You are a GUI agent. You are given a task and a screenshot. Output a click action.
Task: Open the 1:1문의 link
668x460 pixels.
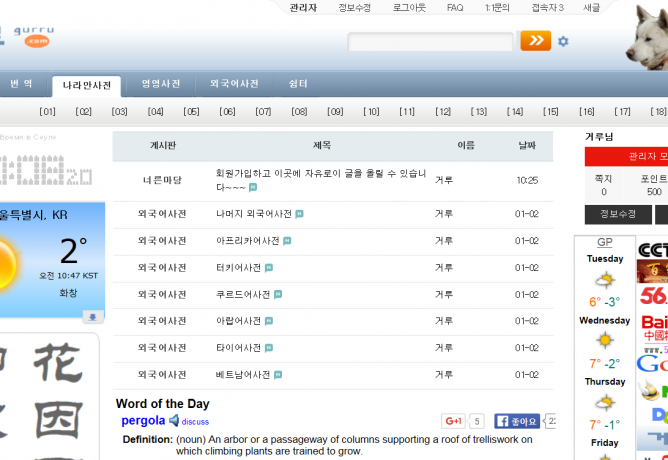pos(497,8)
